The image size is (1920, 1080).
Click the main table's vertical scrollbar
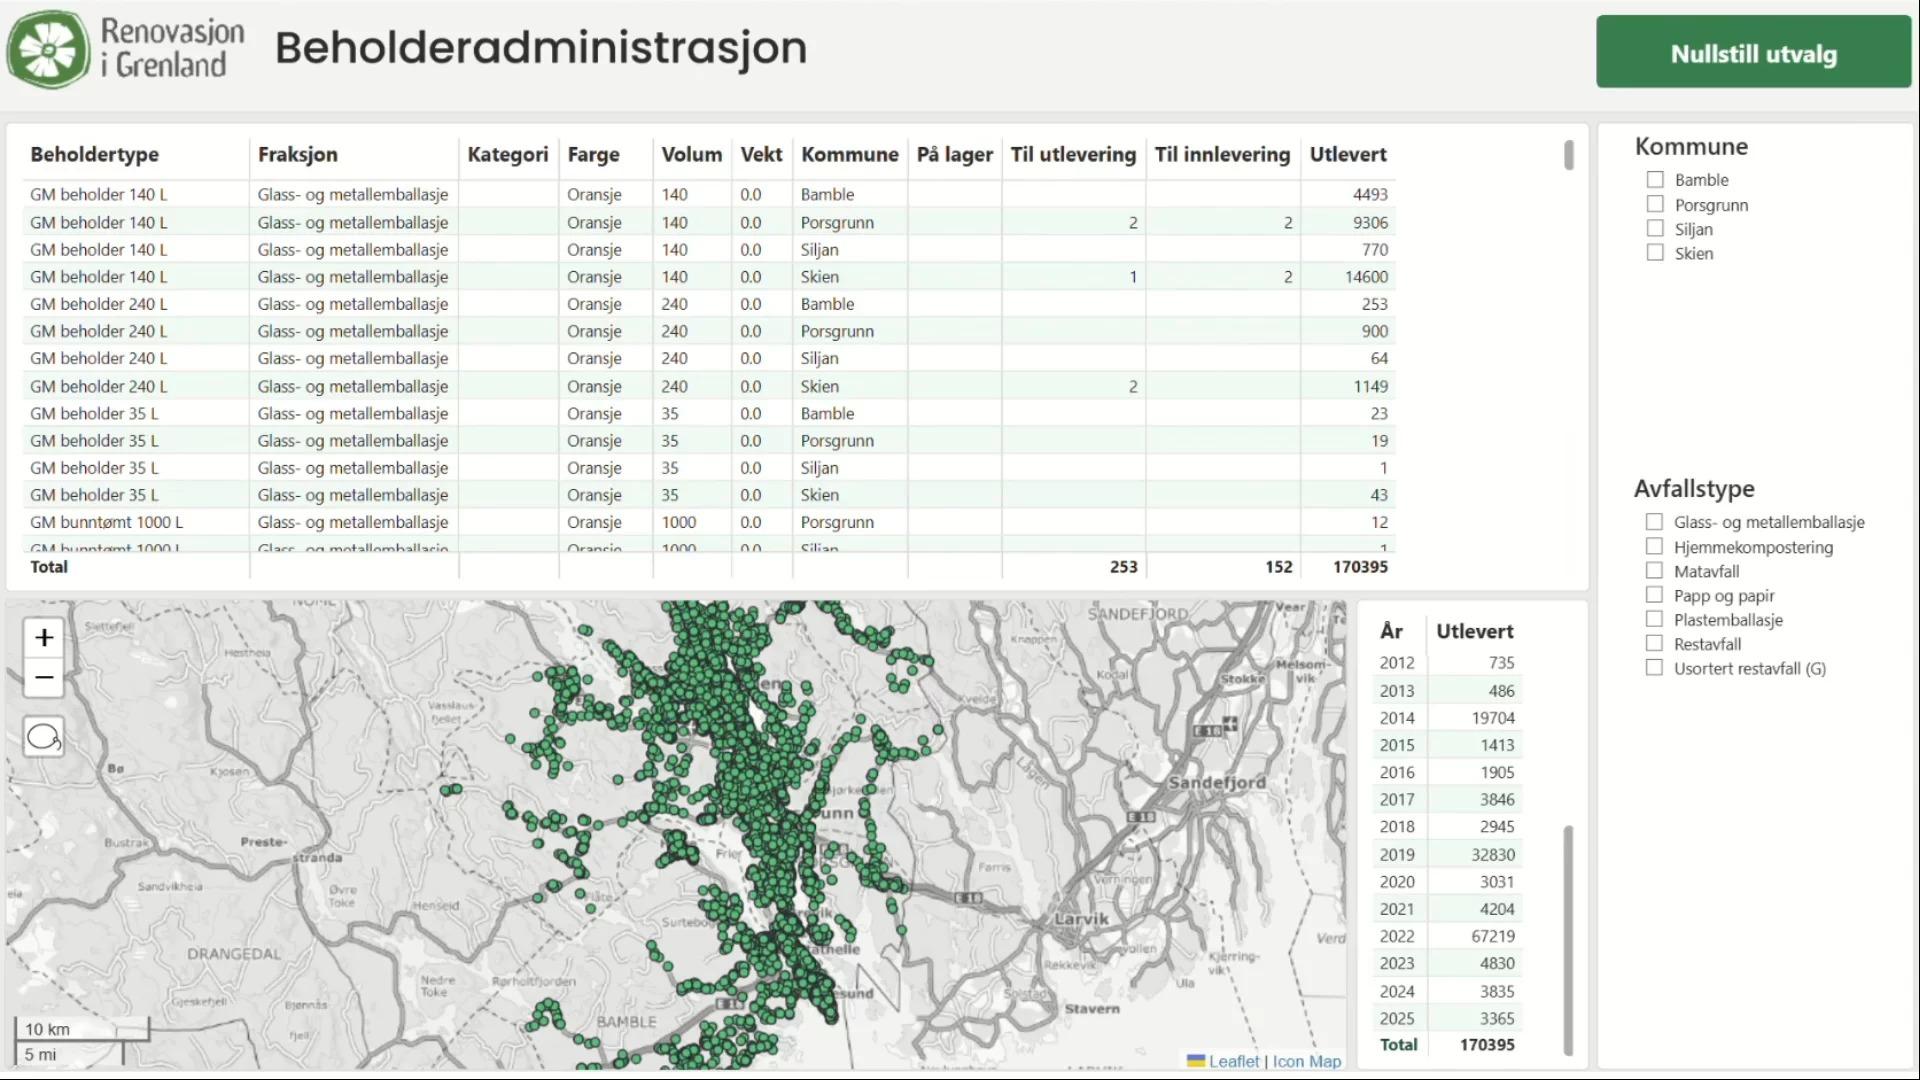coord(1568,155)
